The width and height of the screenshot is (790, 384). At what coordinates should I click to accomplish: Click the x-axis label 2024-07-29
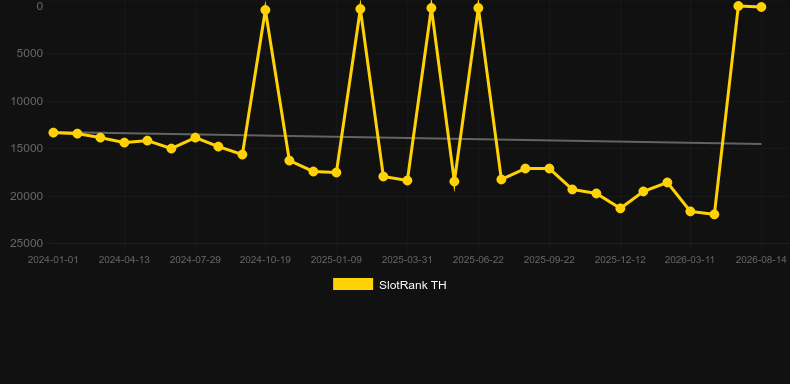tap(195, 260)
